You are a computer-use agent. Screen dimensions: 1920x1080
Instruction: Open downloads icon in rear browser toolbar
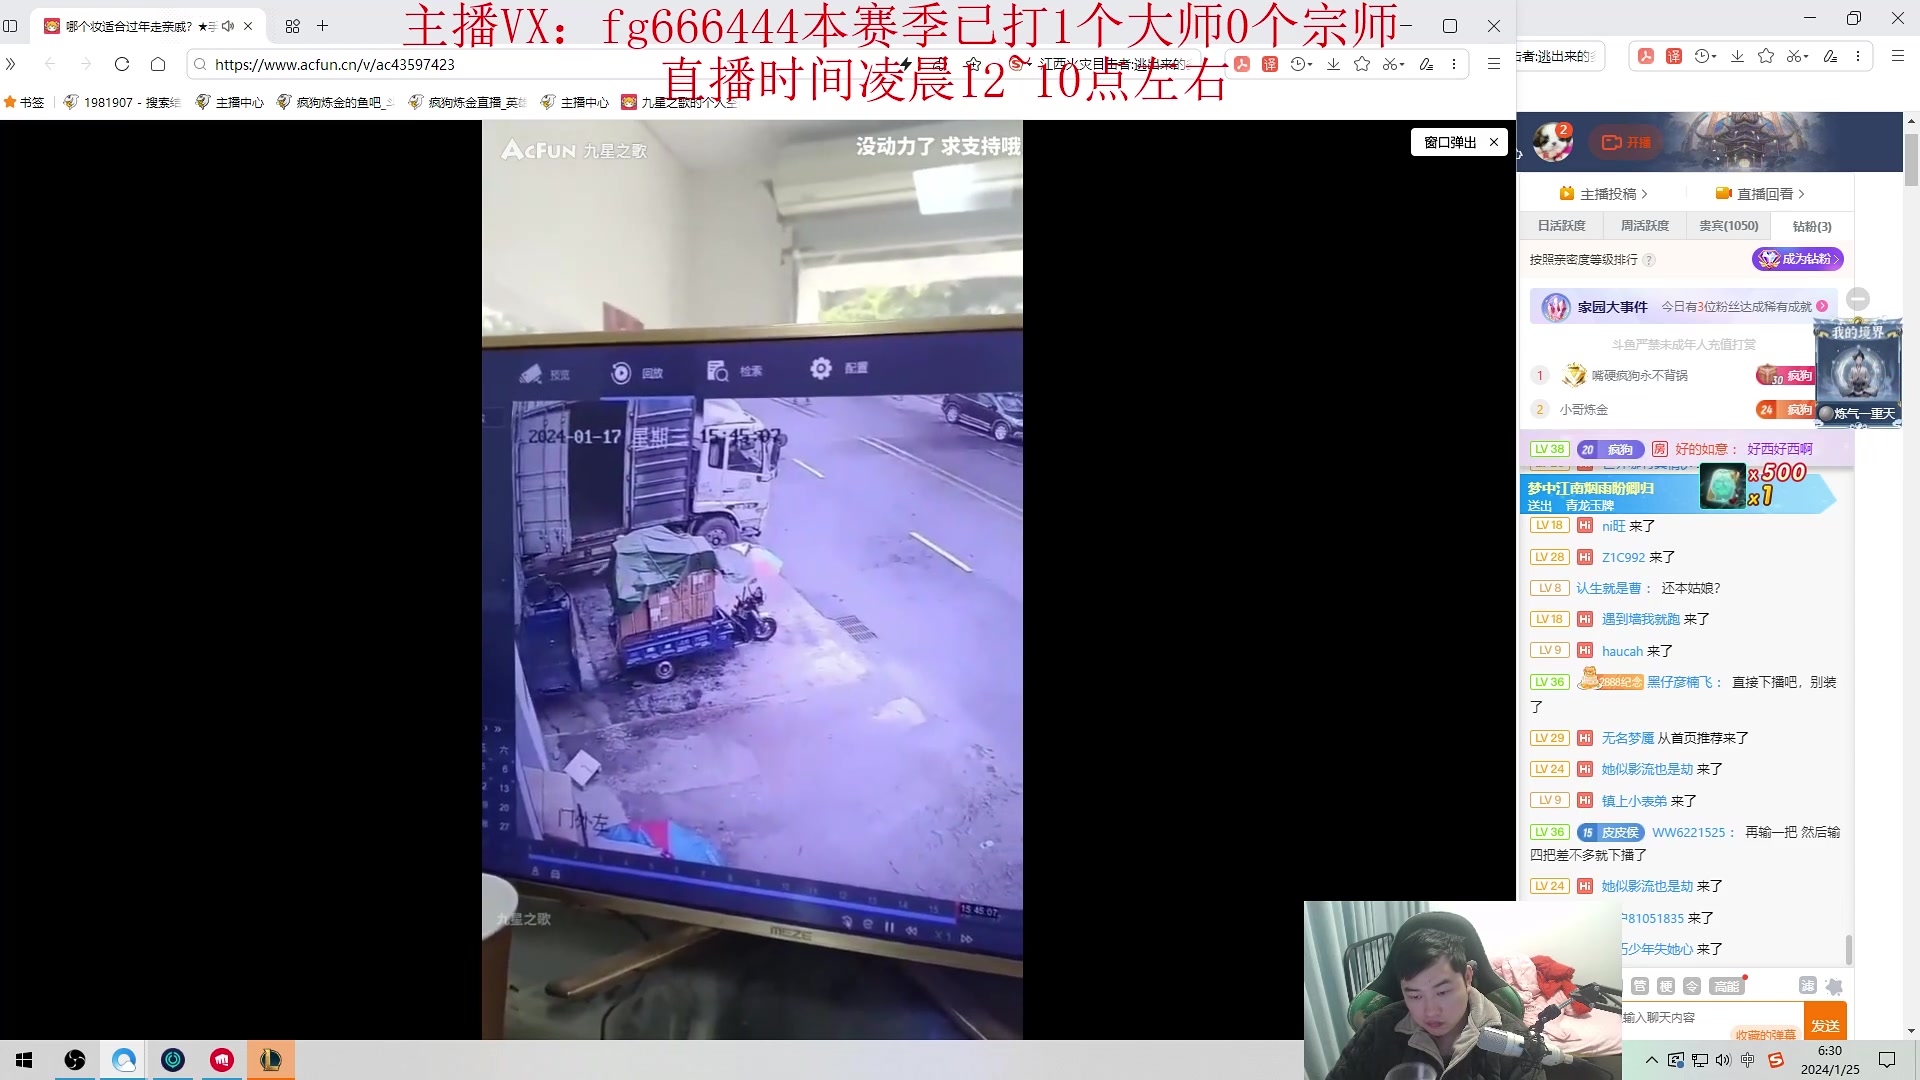(x=1737, y=56)
